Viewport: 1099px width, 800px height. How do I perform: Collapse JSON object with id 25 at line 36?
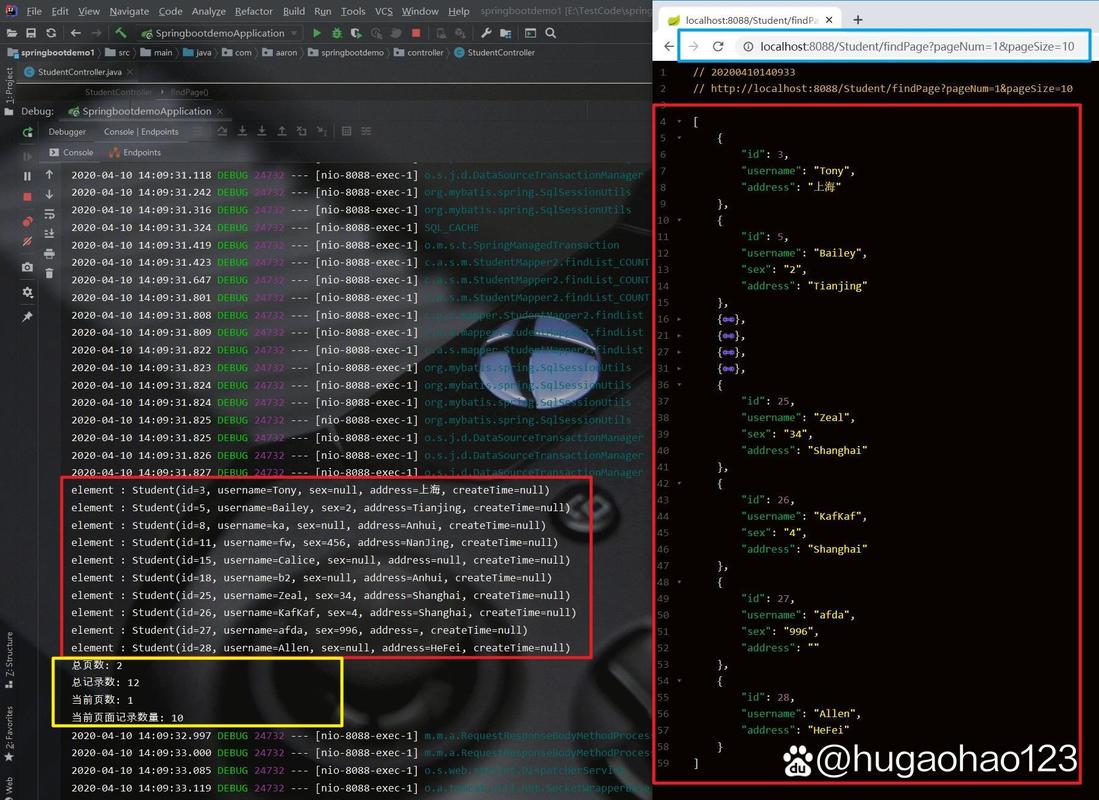tap(679, 385)
